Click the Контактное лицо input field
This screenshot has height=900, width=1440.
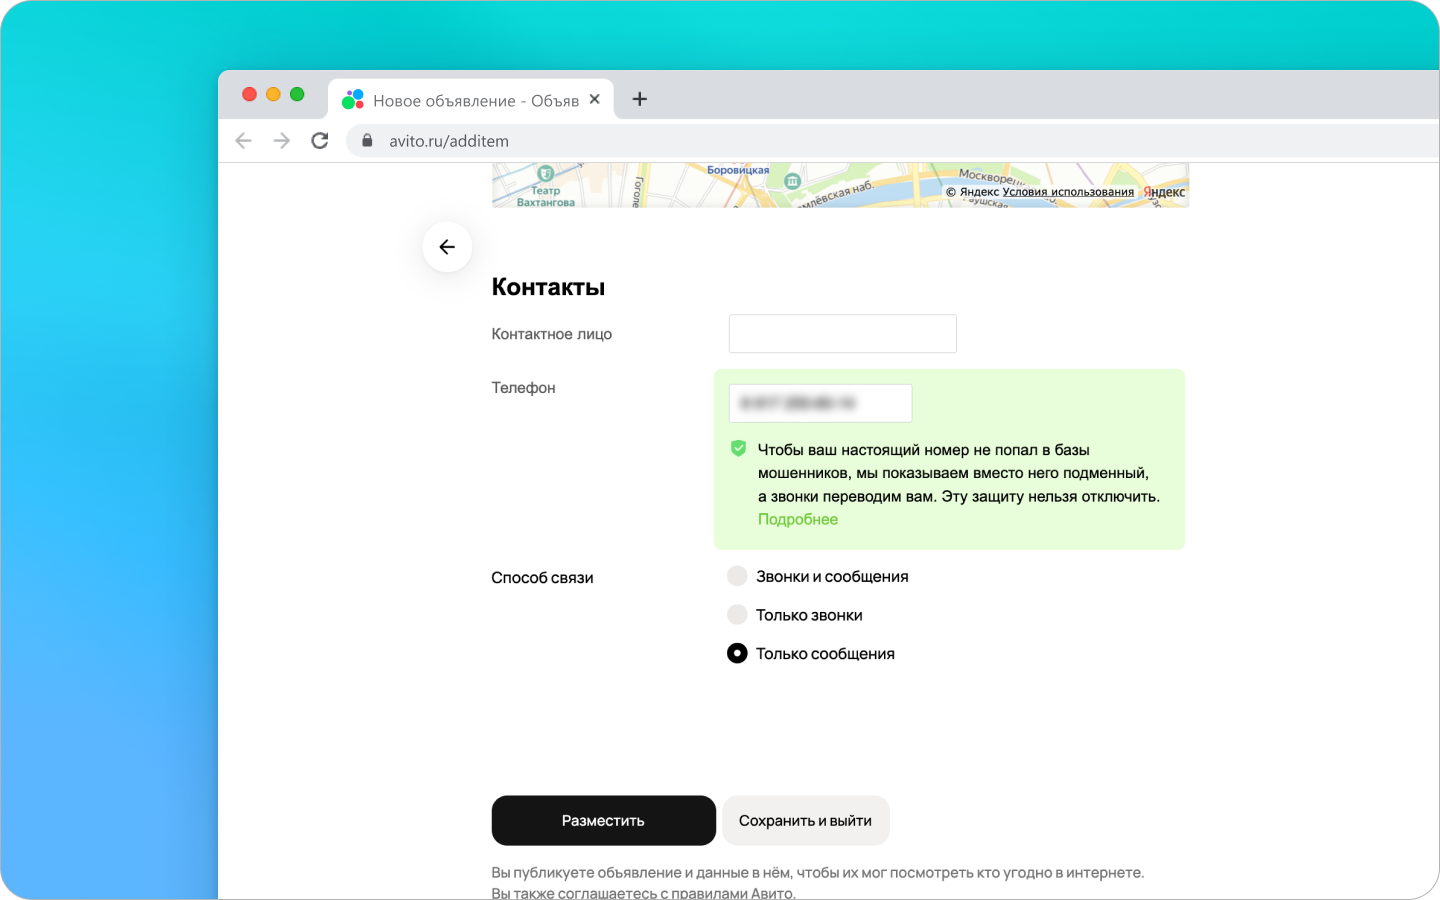click(x=843, y=334)
